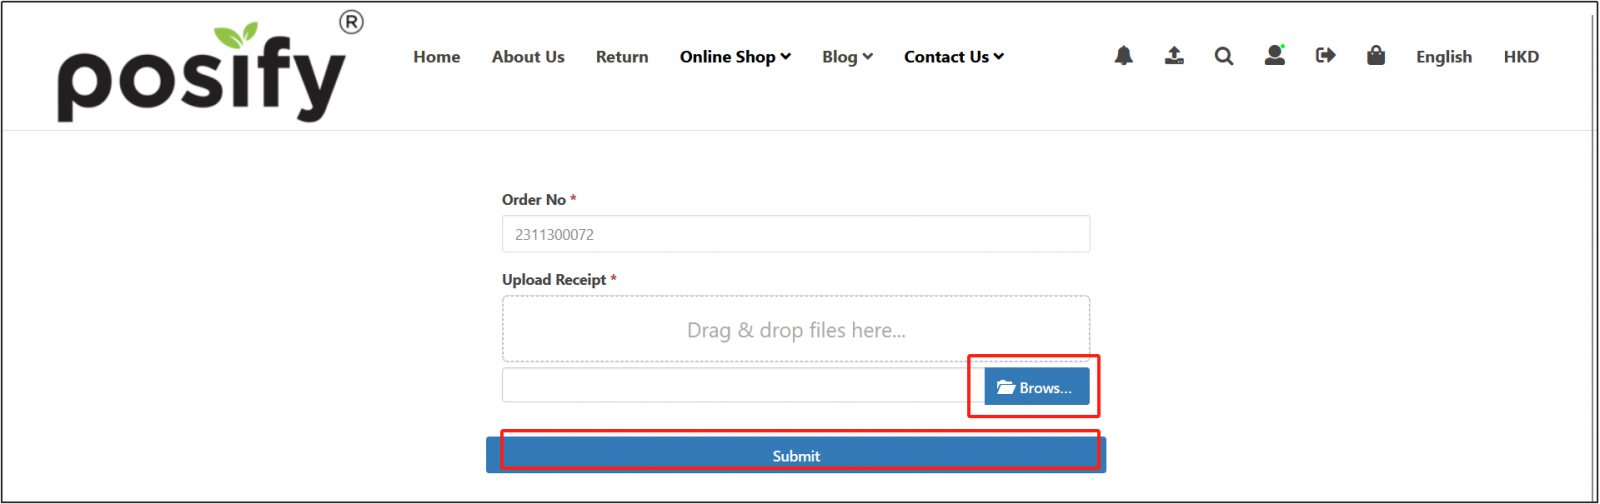Click the drag & drop files area
1600x504 pixels.
coord(796,329)
